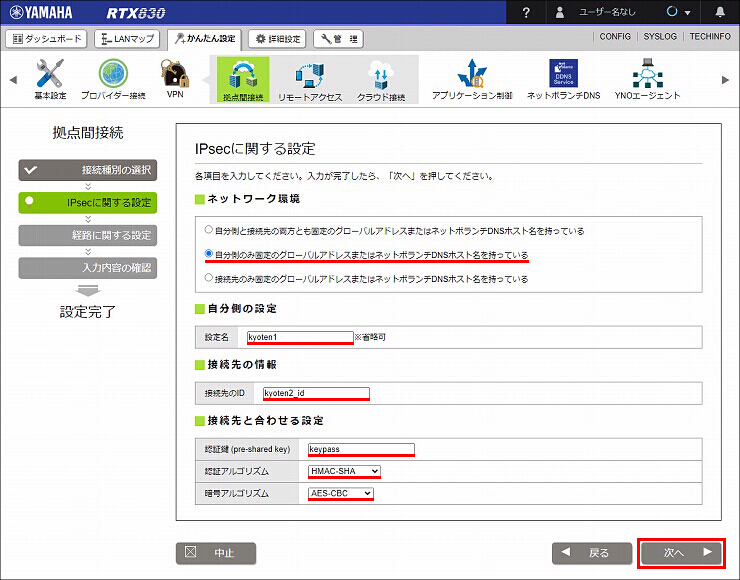Open the refresh circle dropdown
This screenshot has height=580, width=740.
(x=678, y=12)
